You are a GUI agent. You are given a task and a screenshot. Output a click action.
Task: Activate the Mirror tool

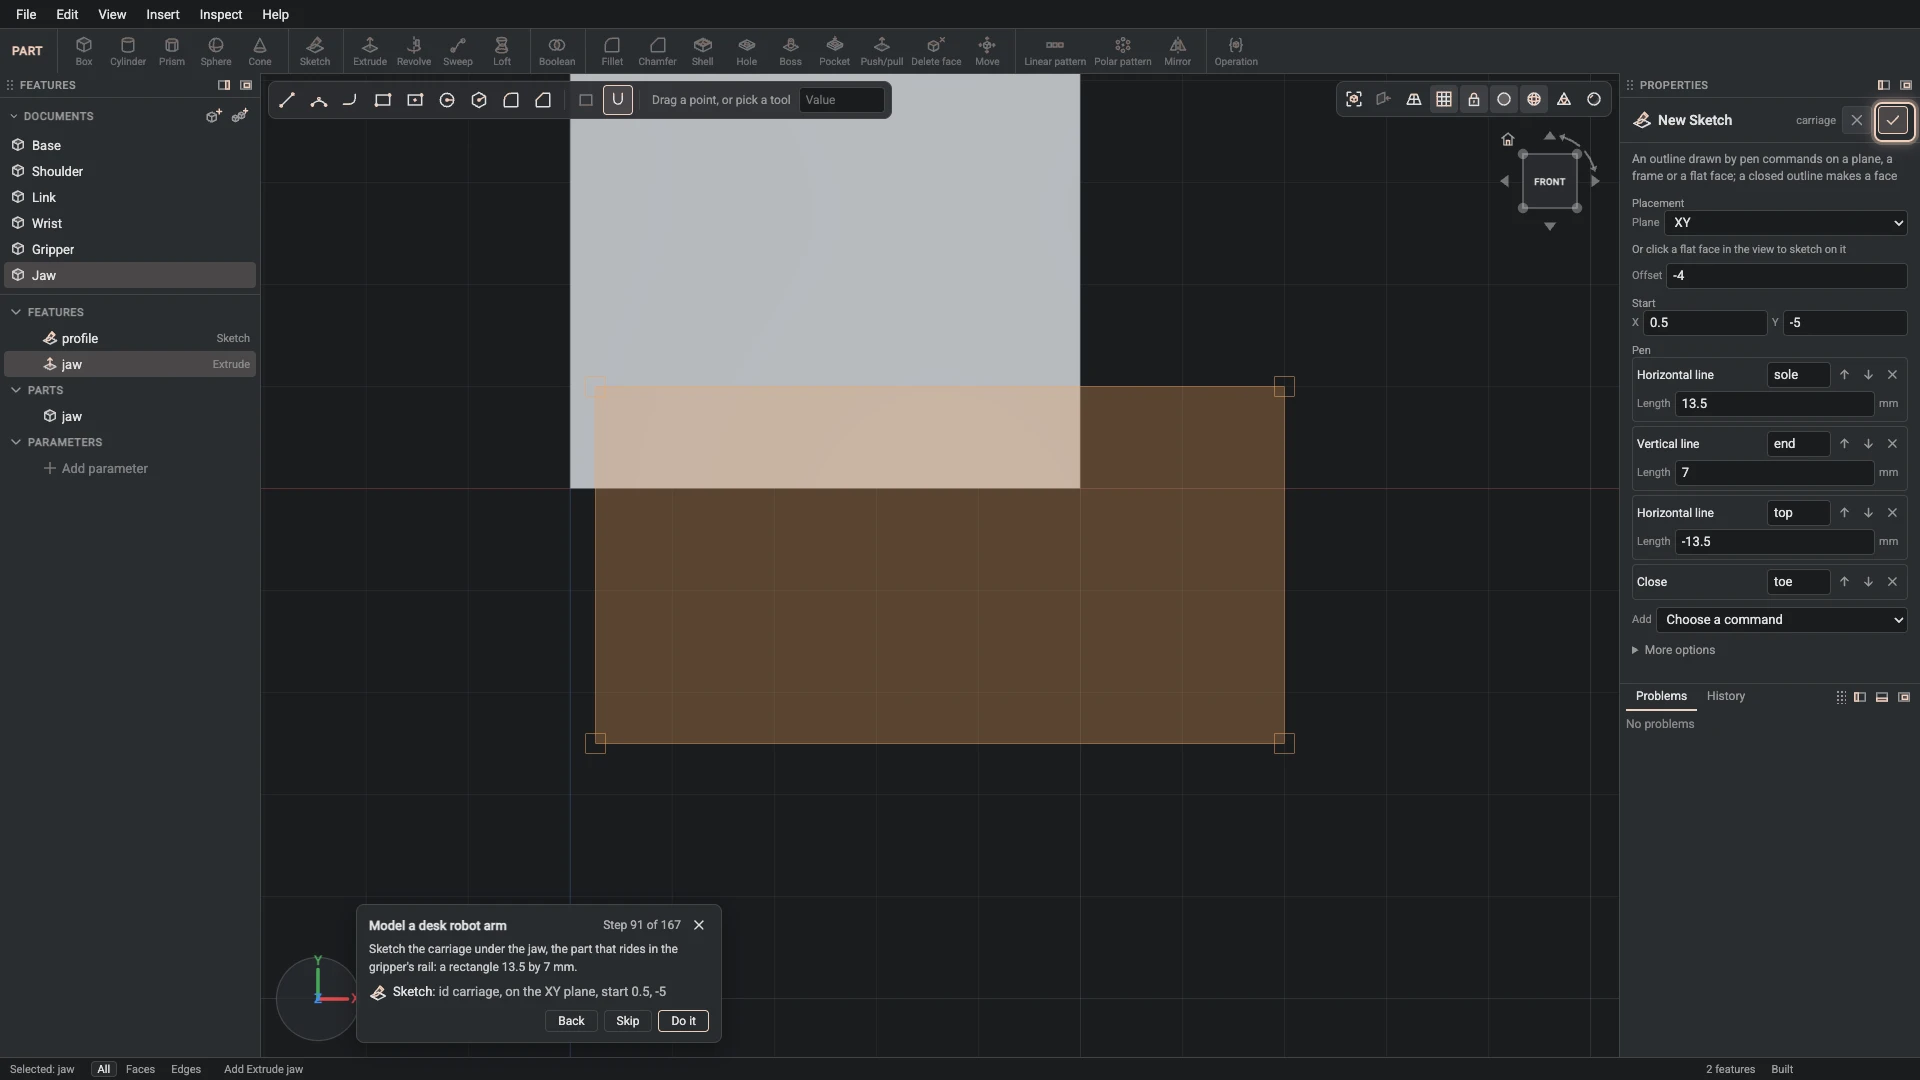[x=1178, y=51]
